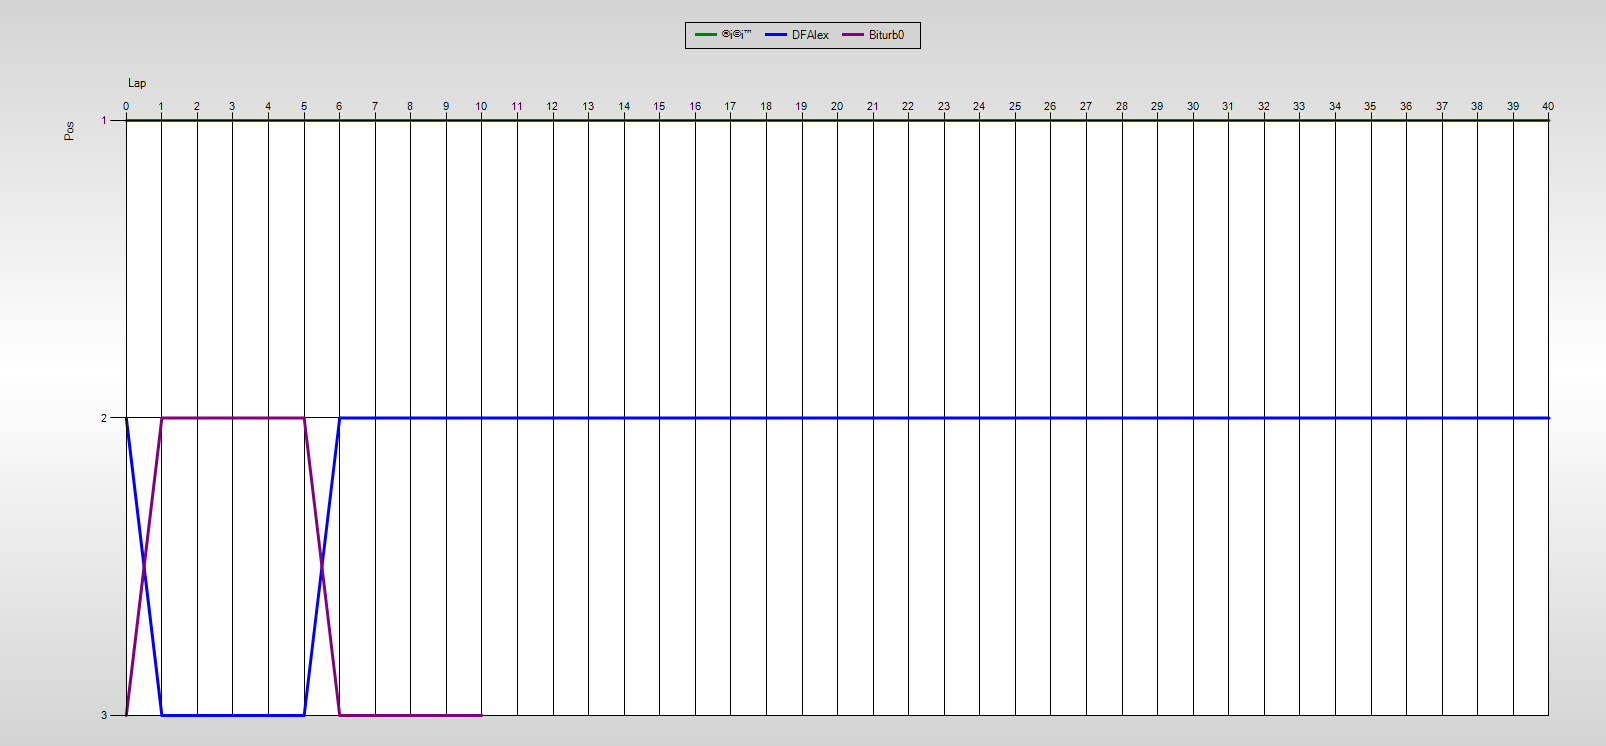Click DFAlex's blue line at lap 3, position 3
The height and width of the screenshot is (746, 1606).
pyautogui.click(x=232, y=715)
